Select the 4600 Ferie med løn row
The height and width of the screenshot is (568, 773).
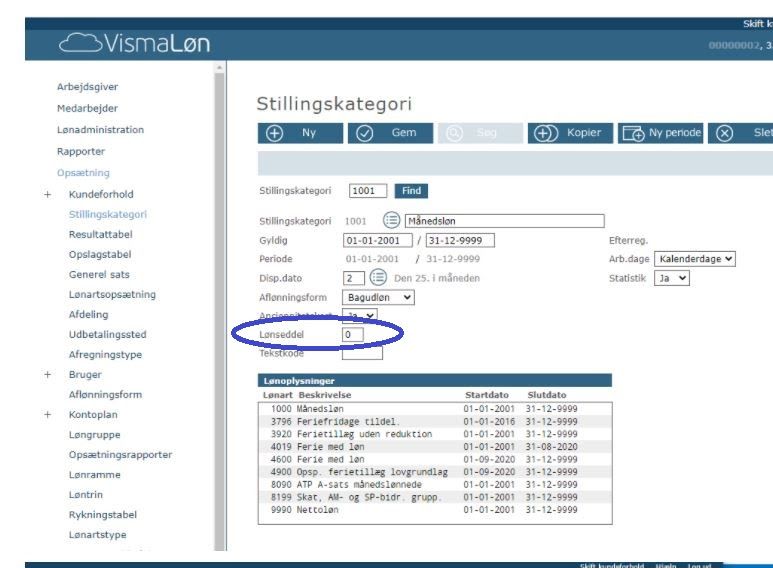tap(435, 460)
